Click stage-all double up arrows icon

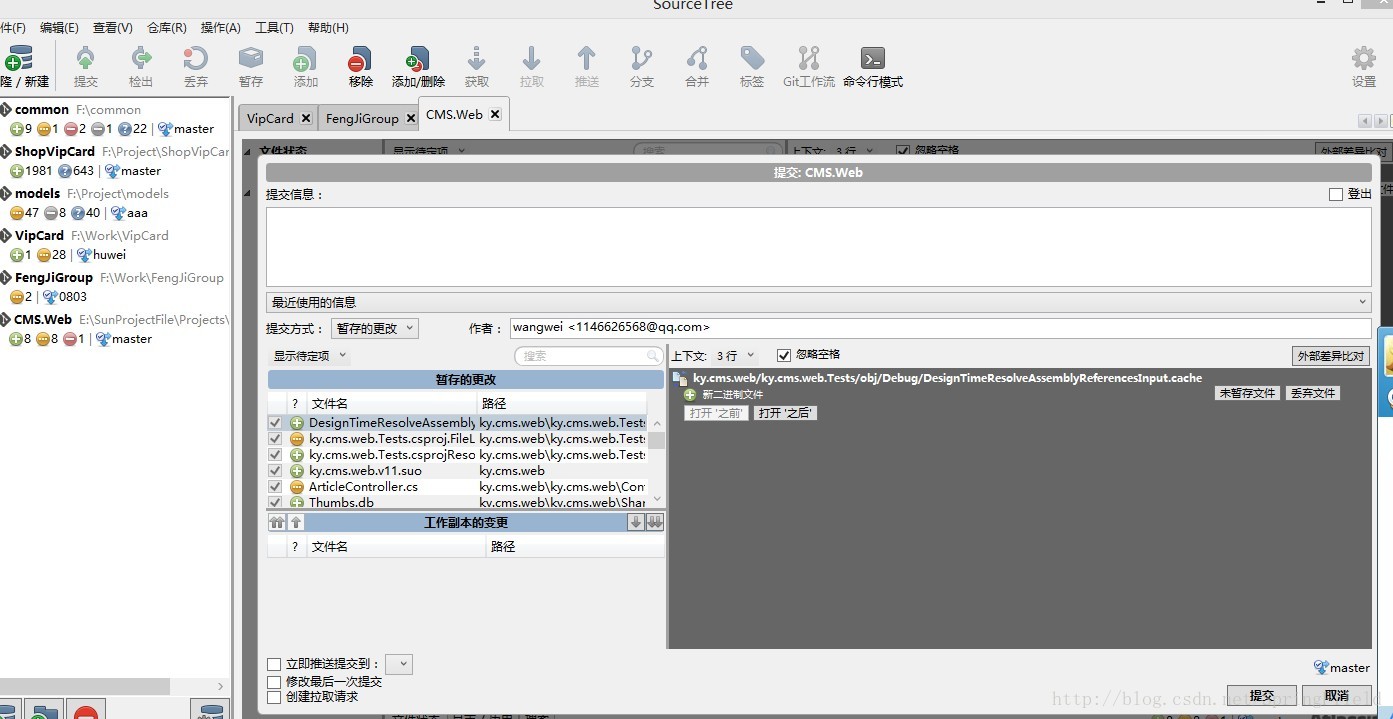tap(277, 523)
